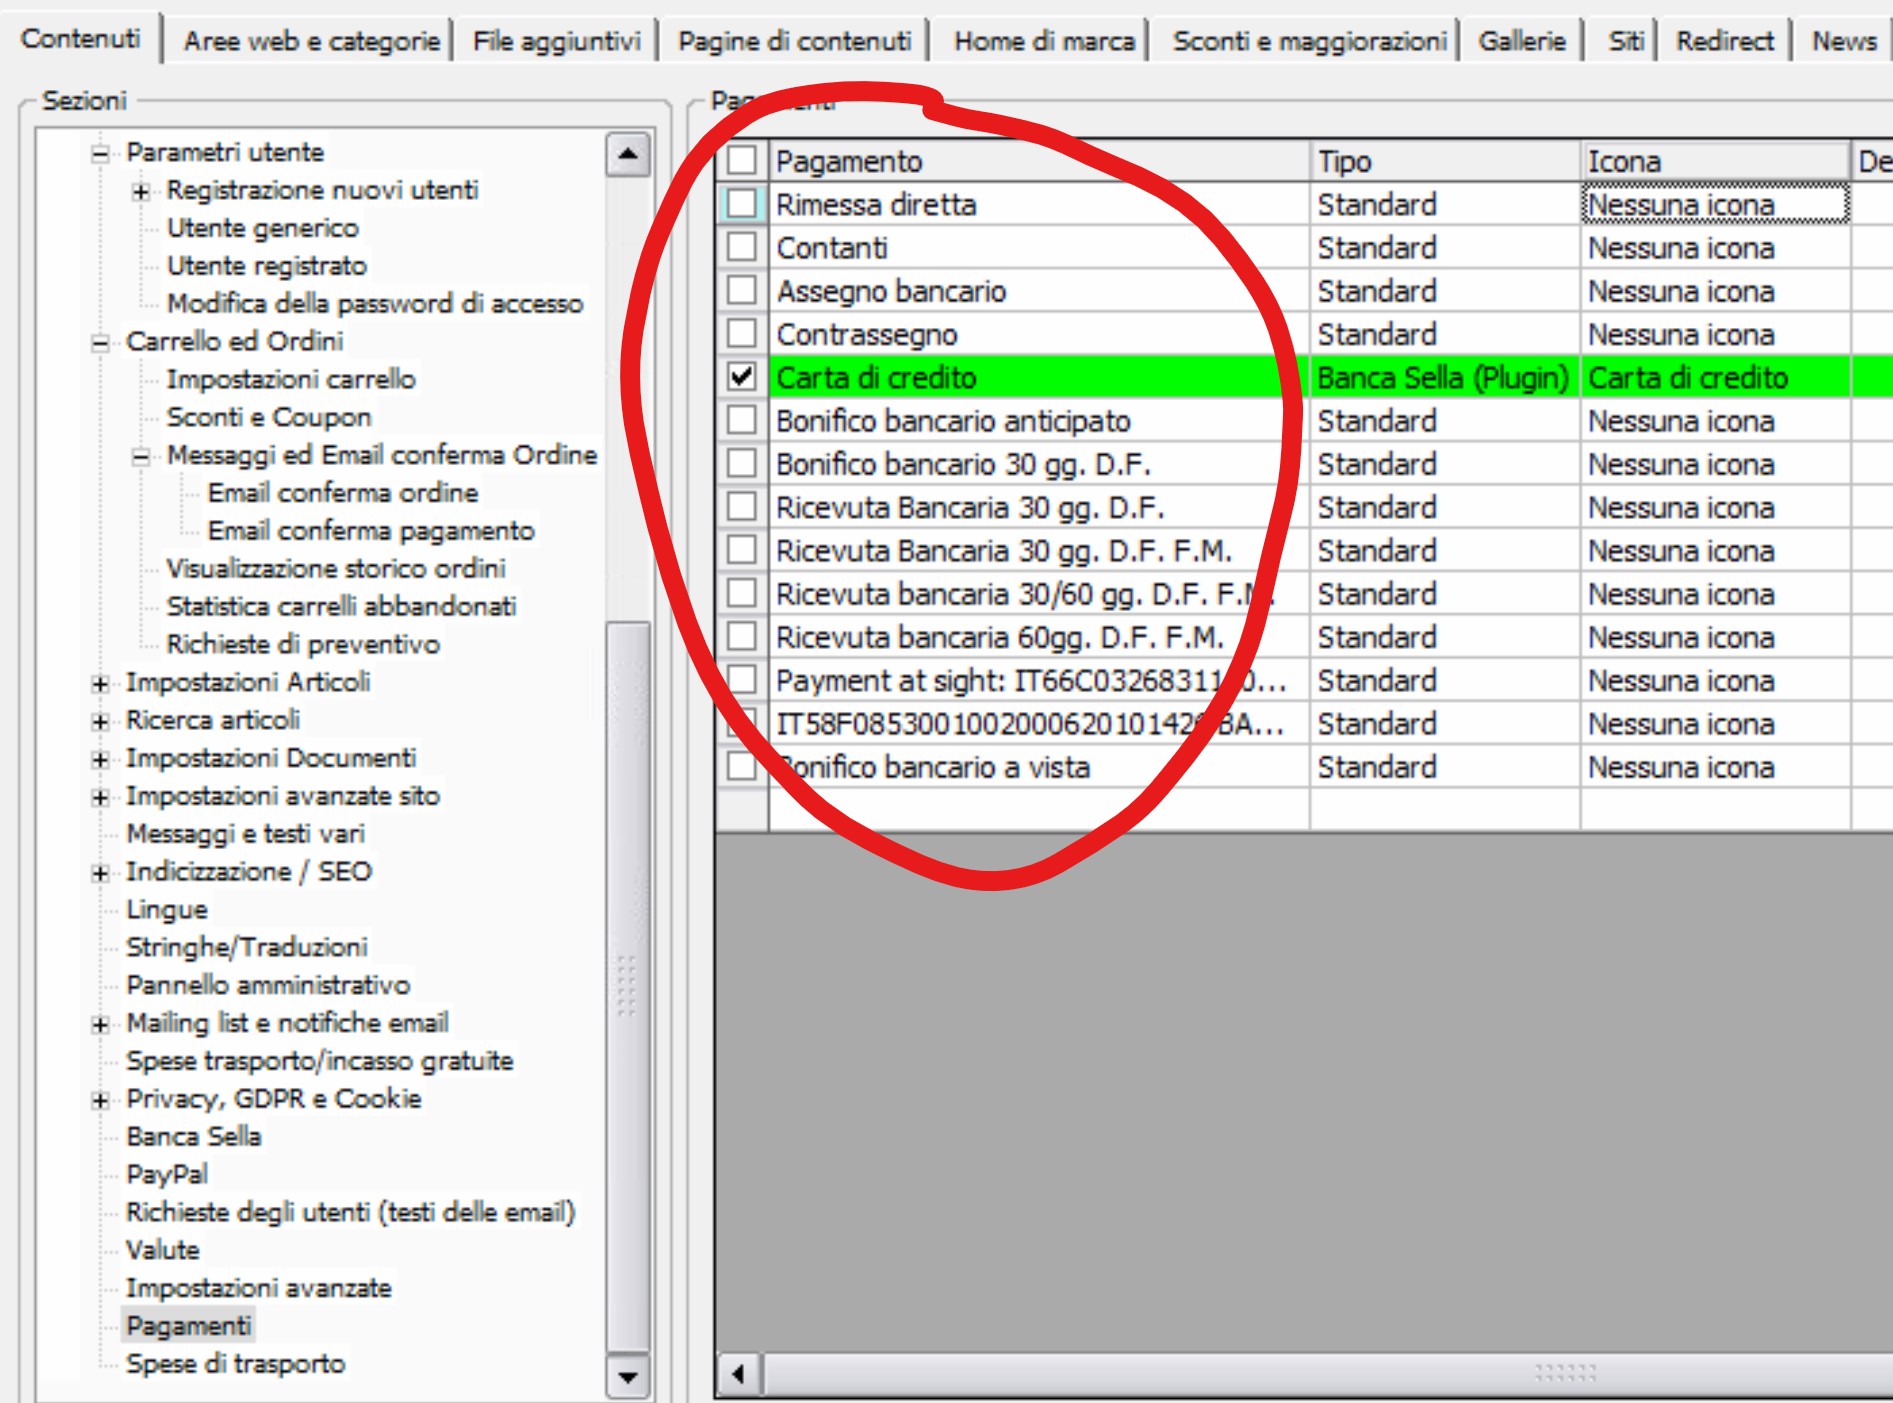1893x1403 pixels.
Task: Select Modifica della password di accesso
Action: (x=375, y=304)
